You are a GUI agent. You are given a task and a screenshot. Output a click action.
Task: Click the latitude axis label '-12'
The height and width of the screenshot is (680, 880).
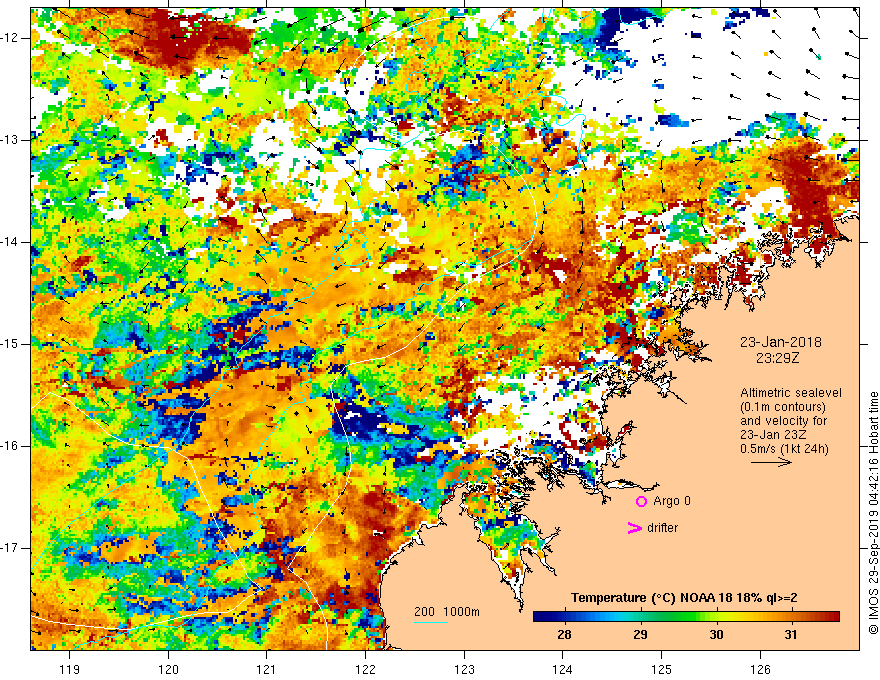(10, 38)
